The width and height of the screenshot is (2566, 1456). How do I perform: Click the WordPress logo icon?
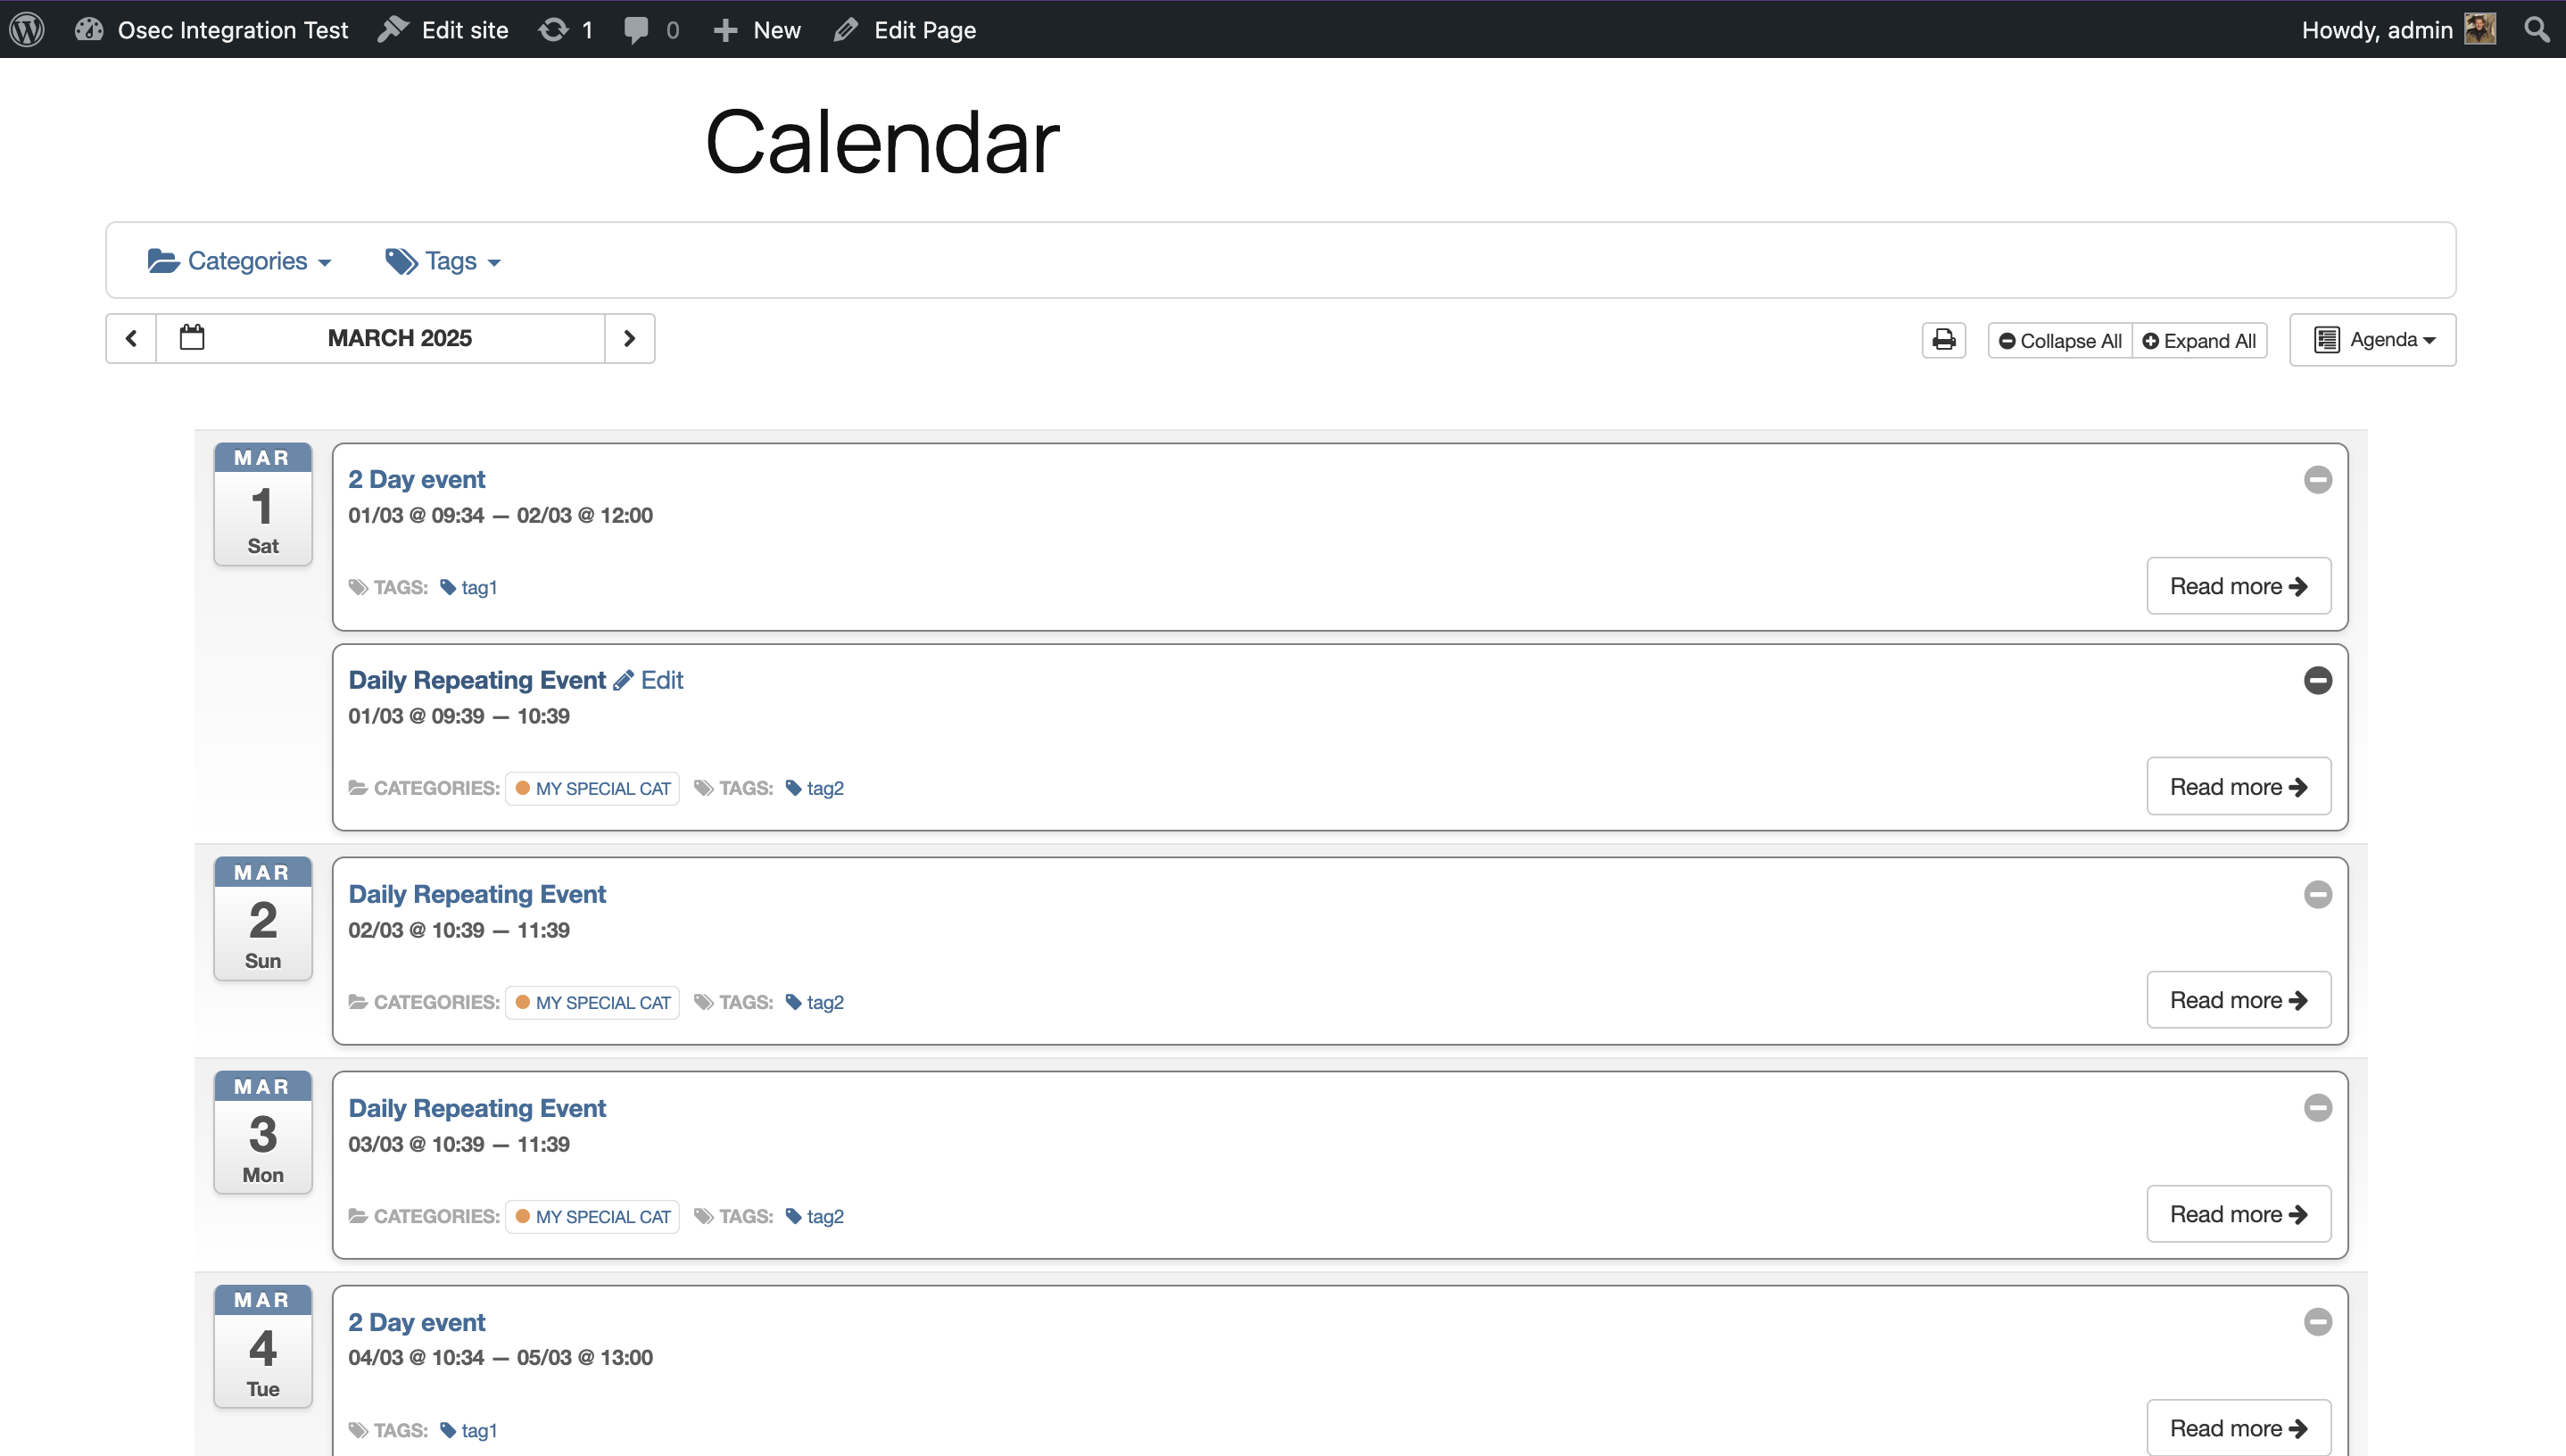[x=27, y=29]
